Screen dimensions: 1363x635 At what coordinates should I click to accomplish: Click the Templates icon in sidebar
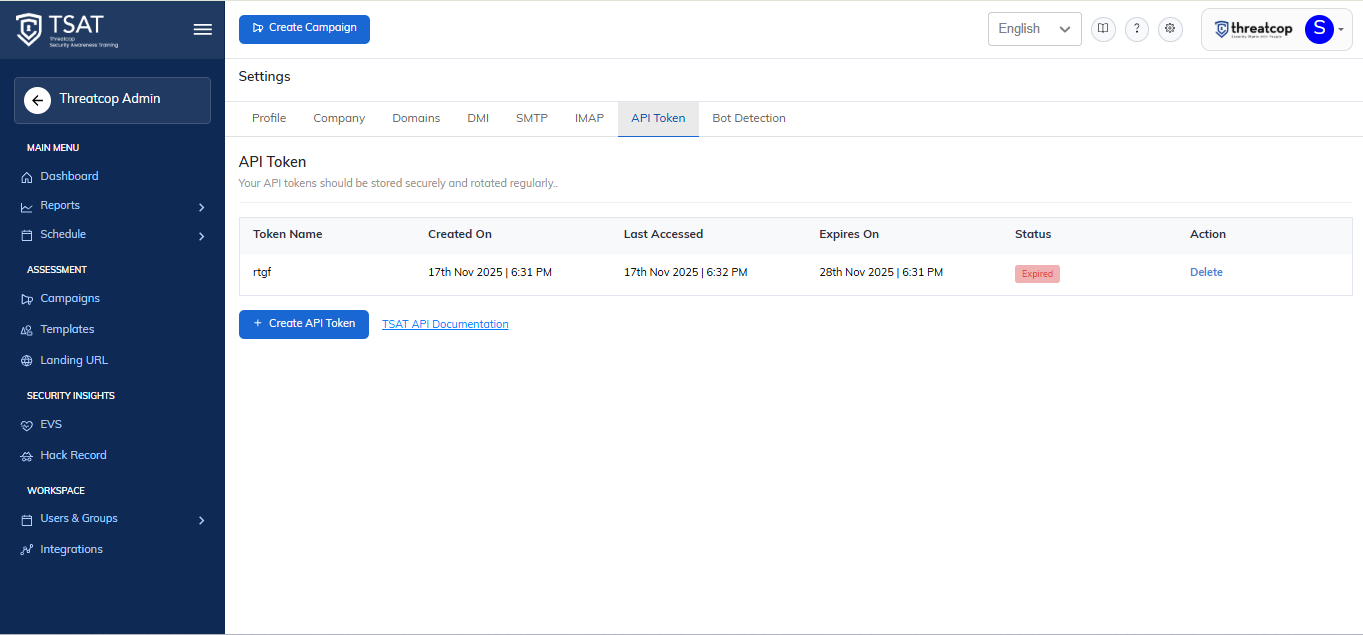tap(27, 330)
